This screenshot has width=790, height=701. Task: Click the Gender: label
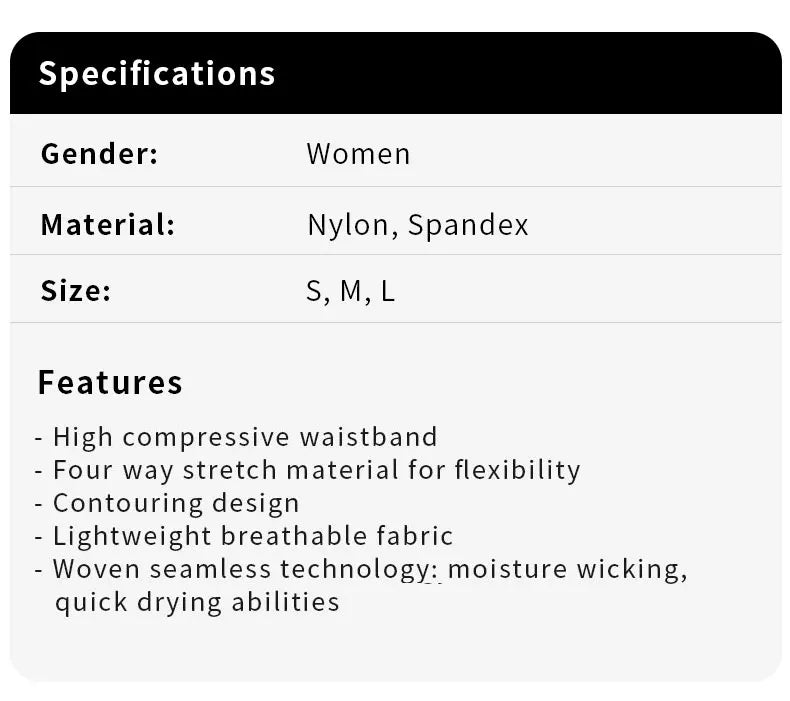tap(99, 154)
